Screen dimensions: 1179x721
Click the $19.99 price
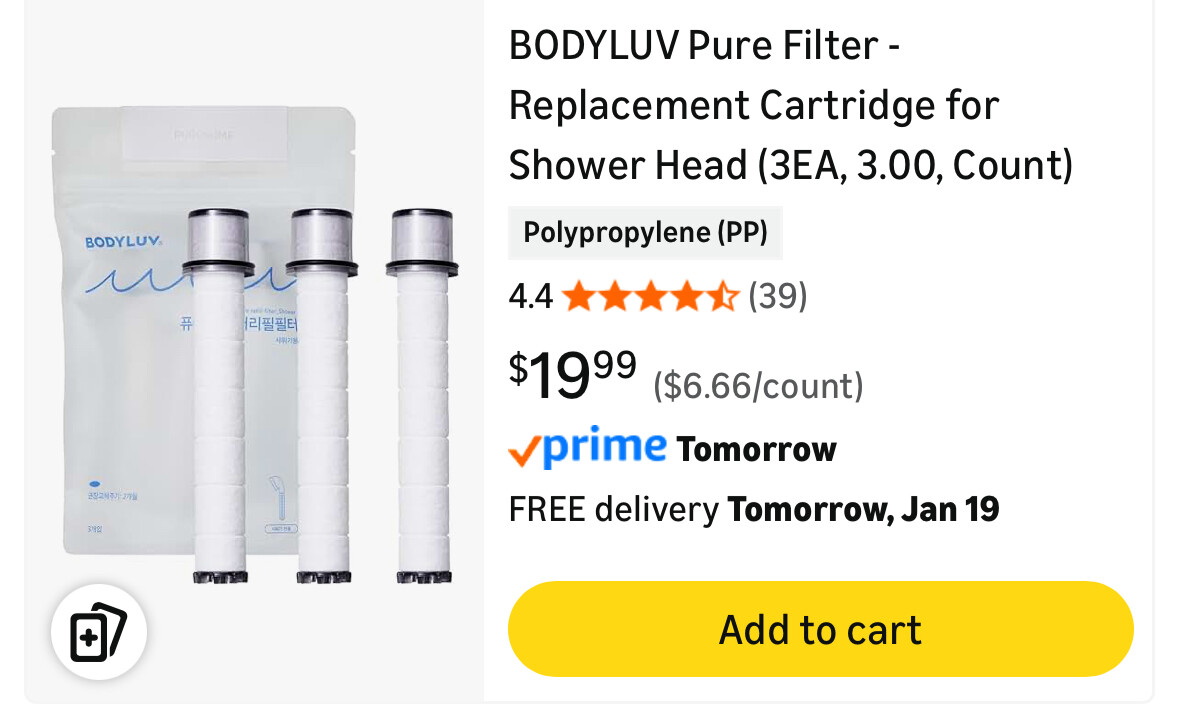[573, 374]
